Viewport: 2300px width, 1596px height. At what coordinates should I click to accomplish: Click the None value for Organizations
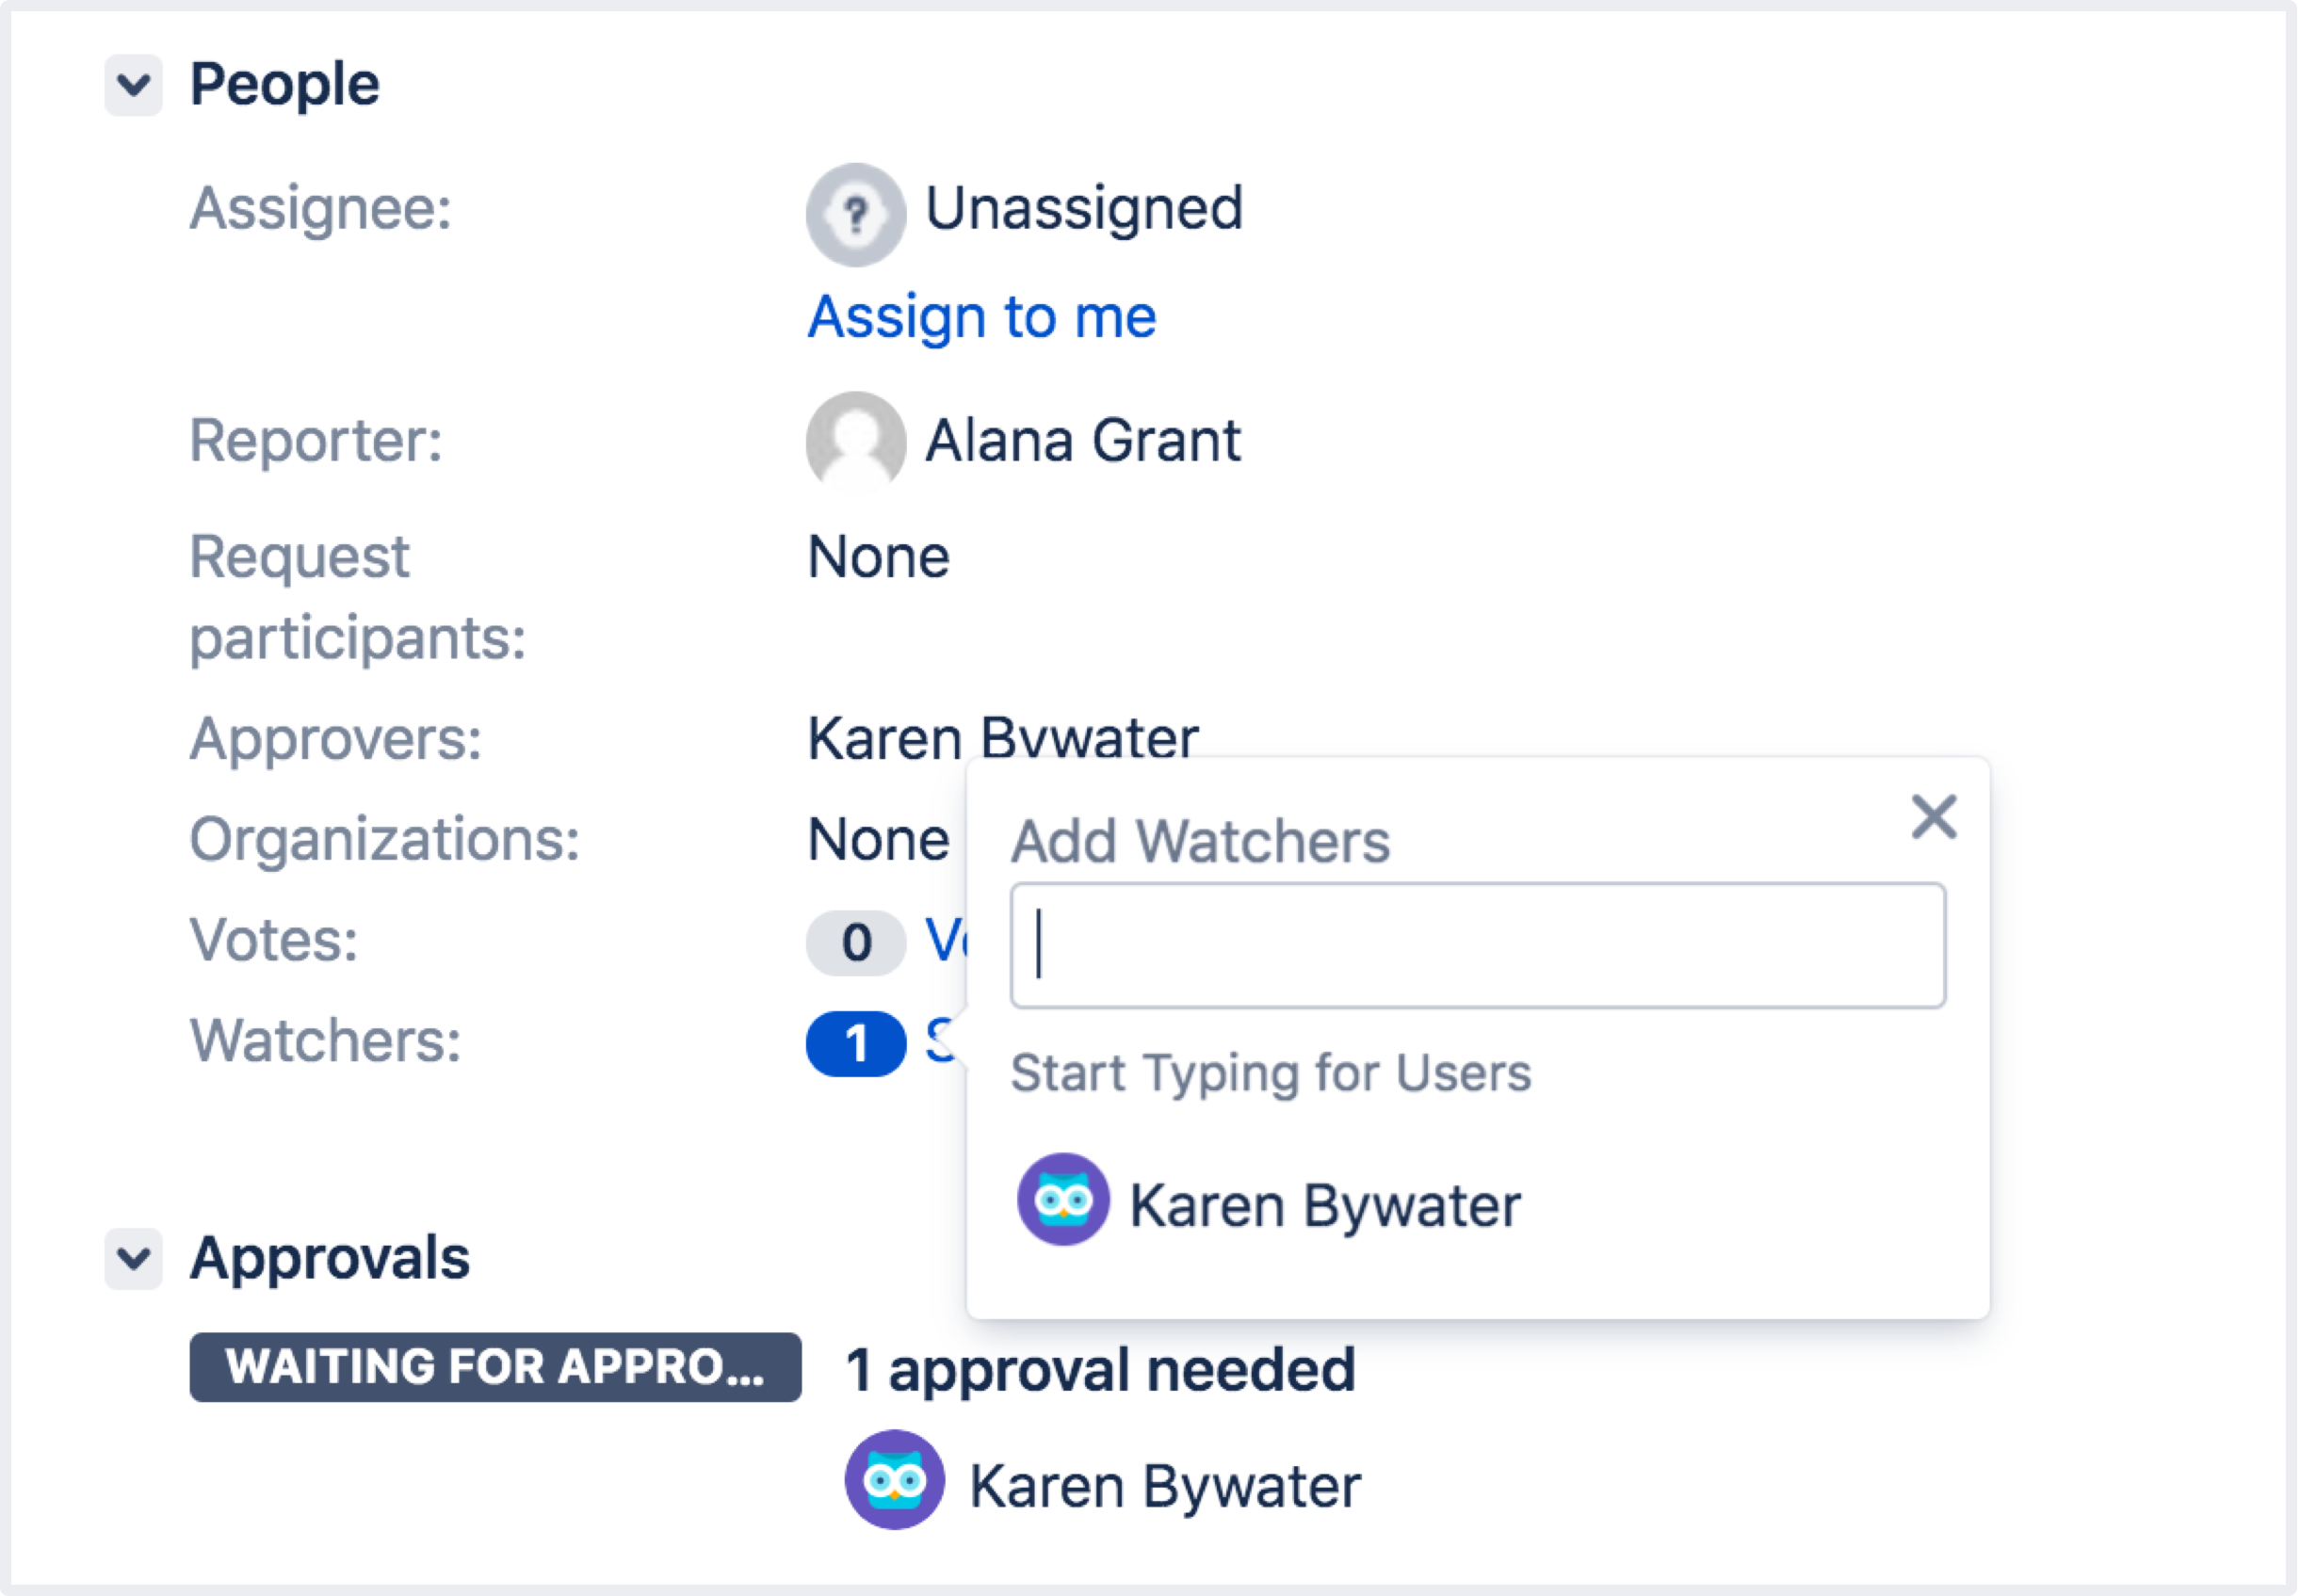[x=877, y=839]
